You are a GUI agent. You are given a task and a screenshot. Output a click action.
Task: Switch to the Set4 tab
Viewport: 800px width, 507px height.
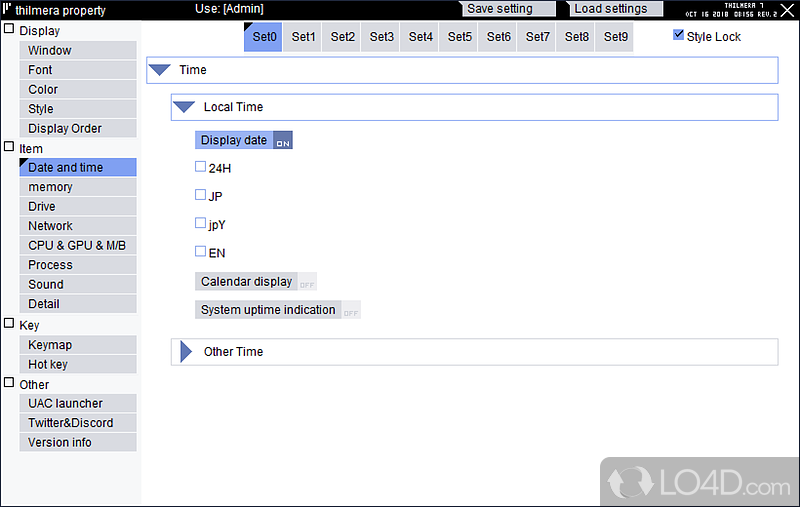[420, 37]
